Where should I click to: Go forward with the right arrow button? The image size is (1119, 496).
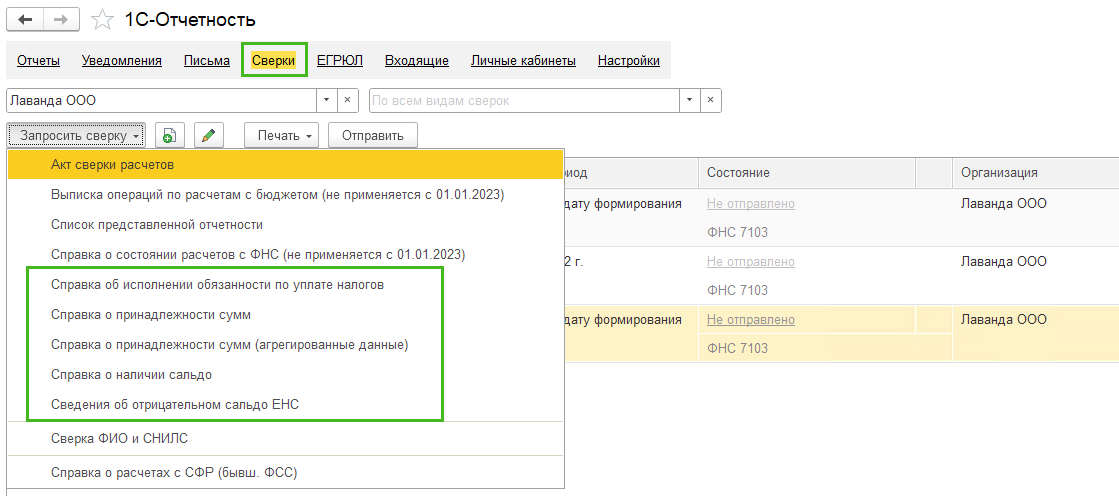pyautogui.click(x=61, y=19)
